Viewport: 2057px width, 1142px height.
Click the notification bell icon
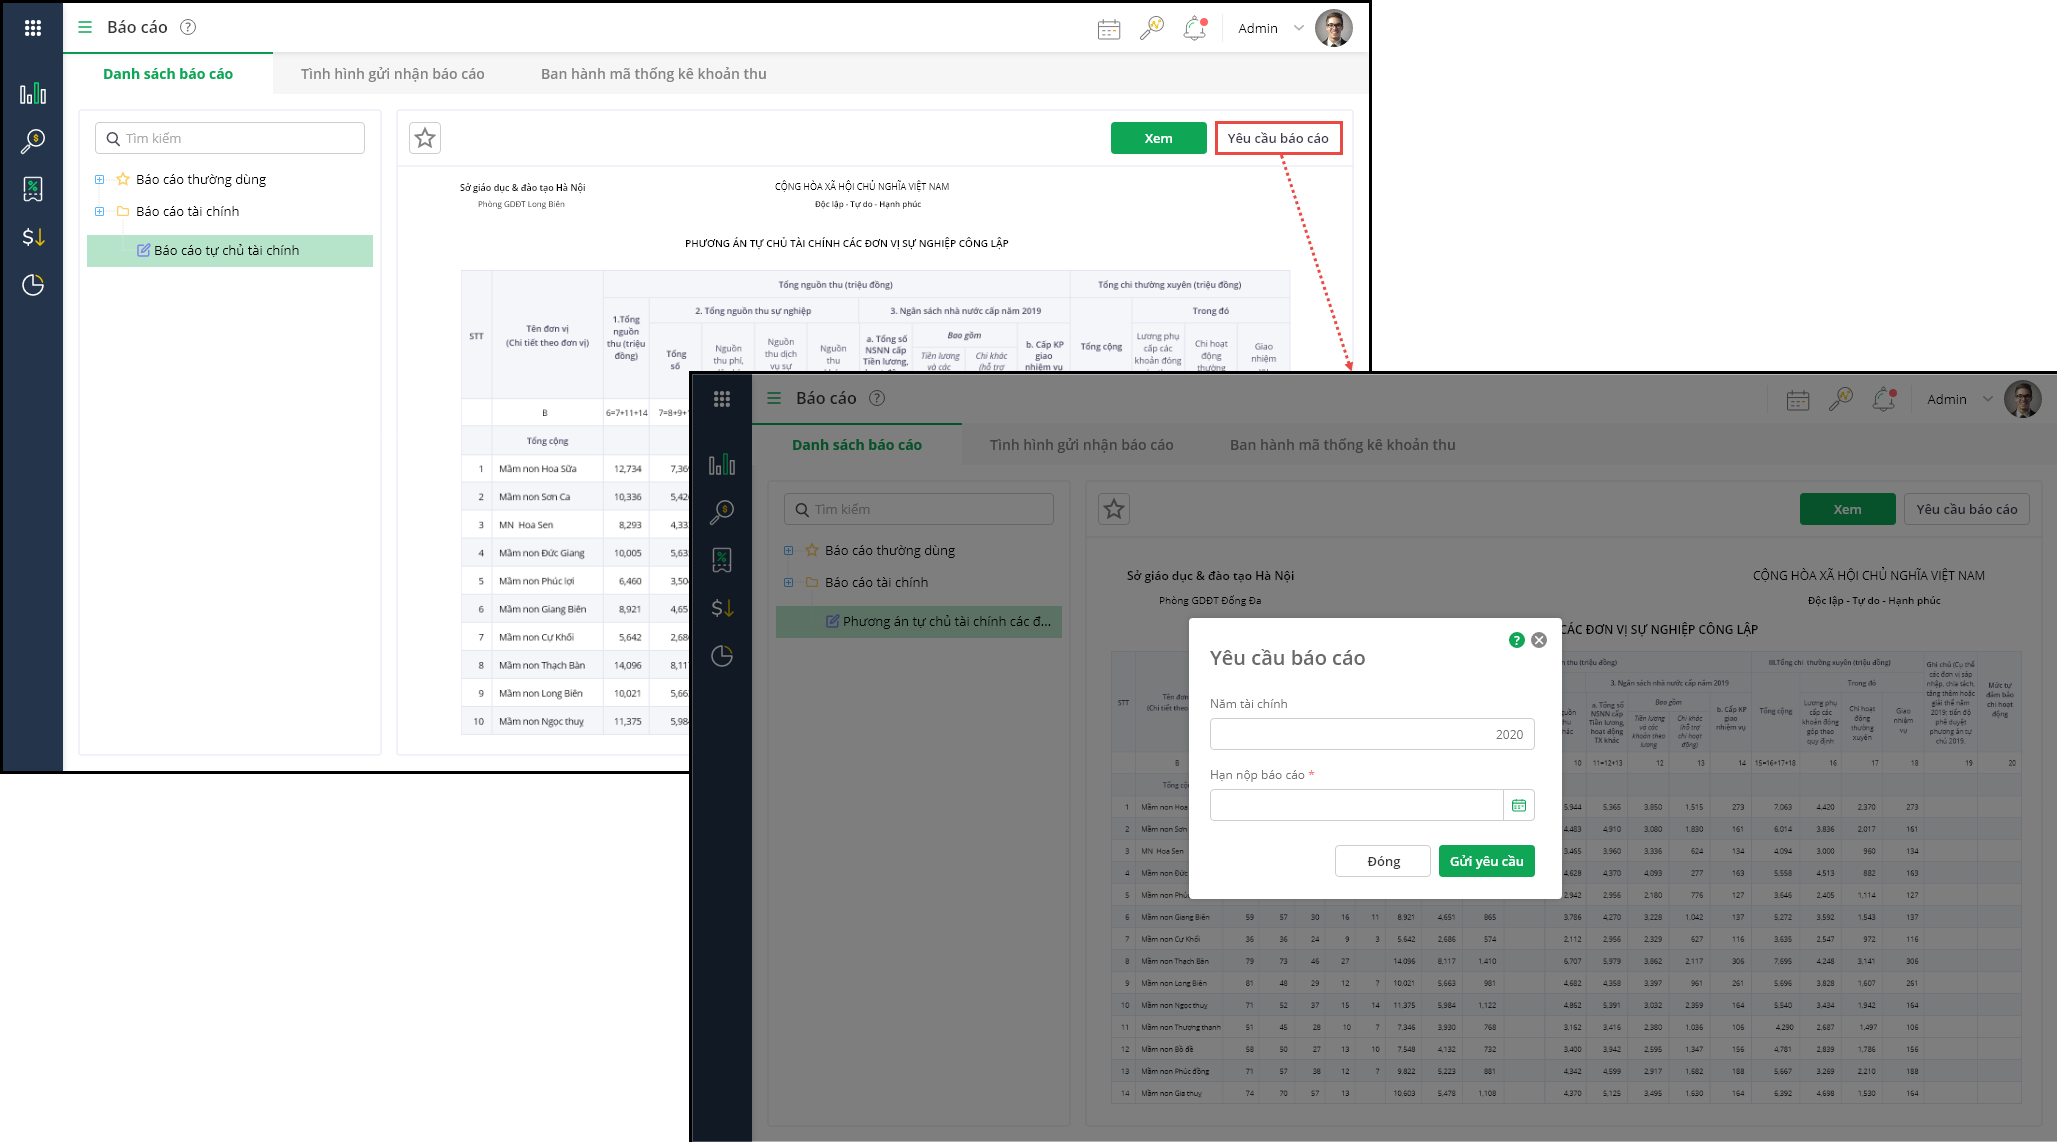(x=1194, y=28)
